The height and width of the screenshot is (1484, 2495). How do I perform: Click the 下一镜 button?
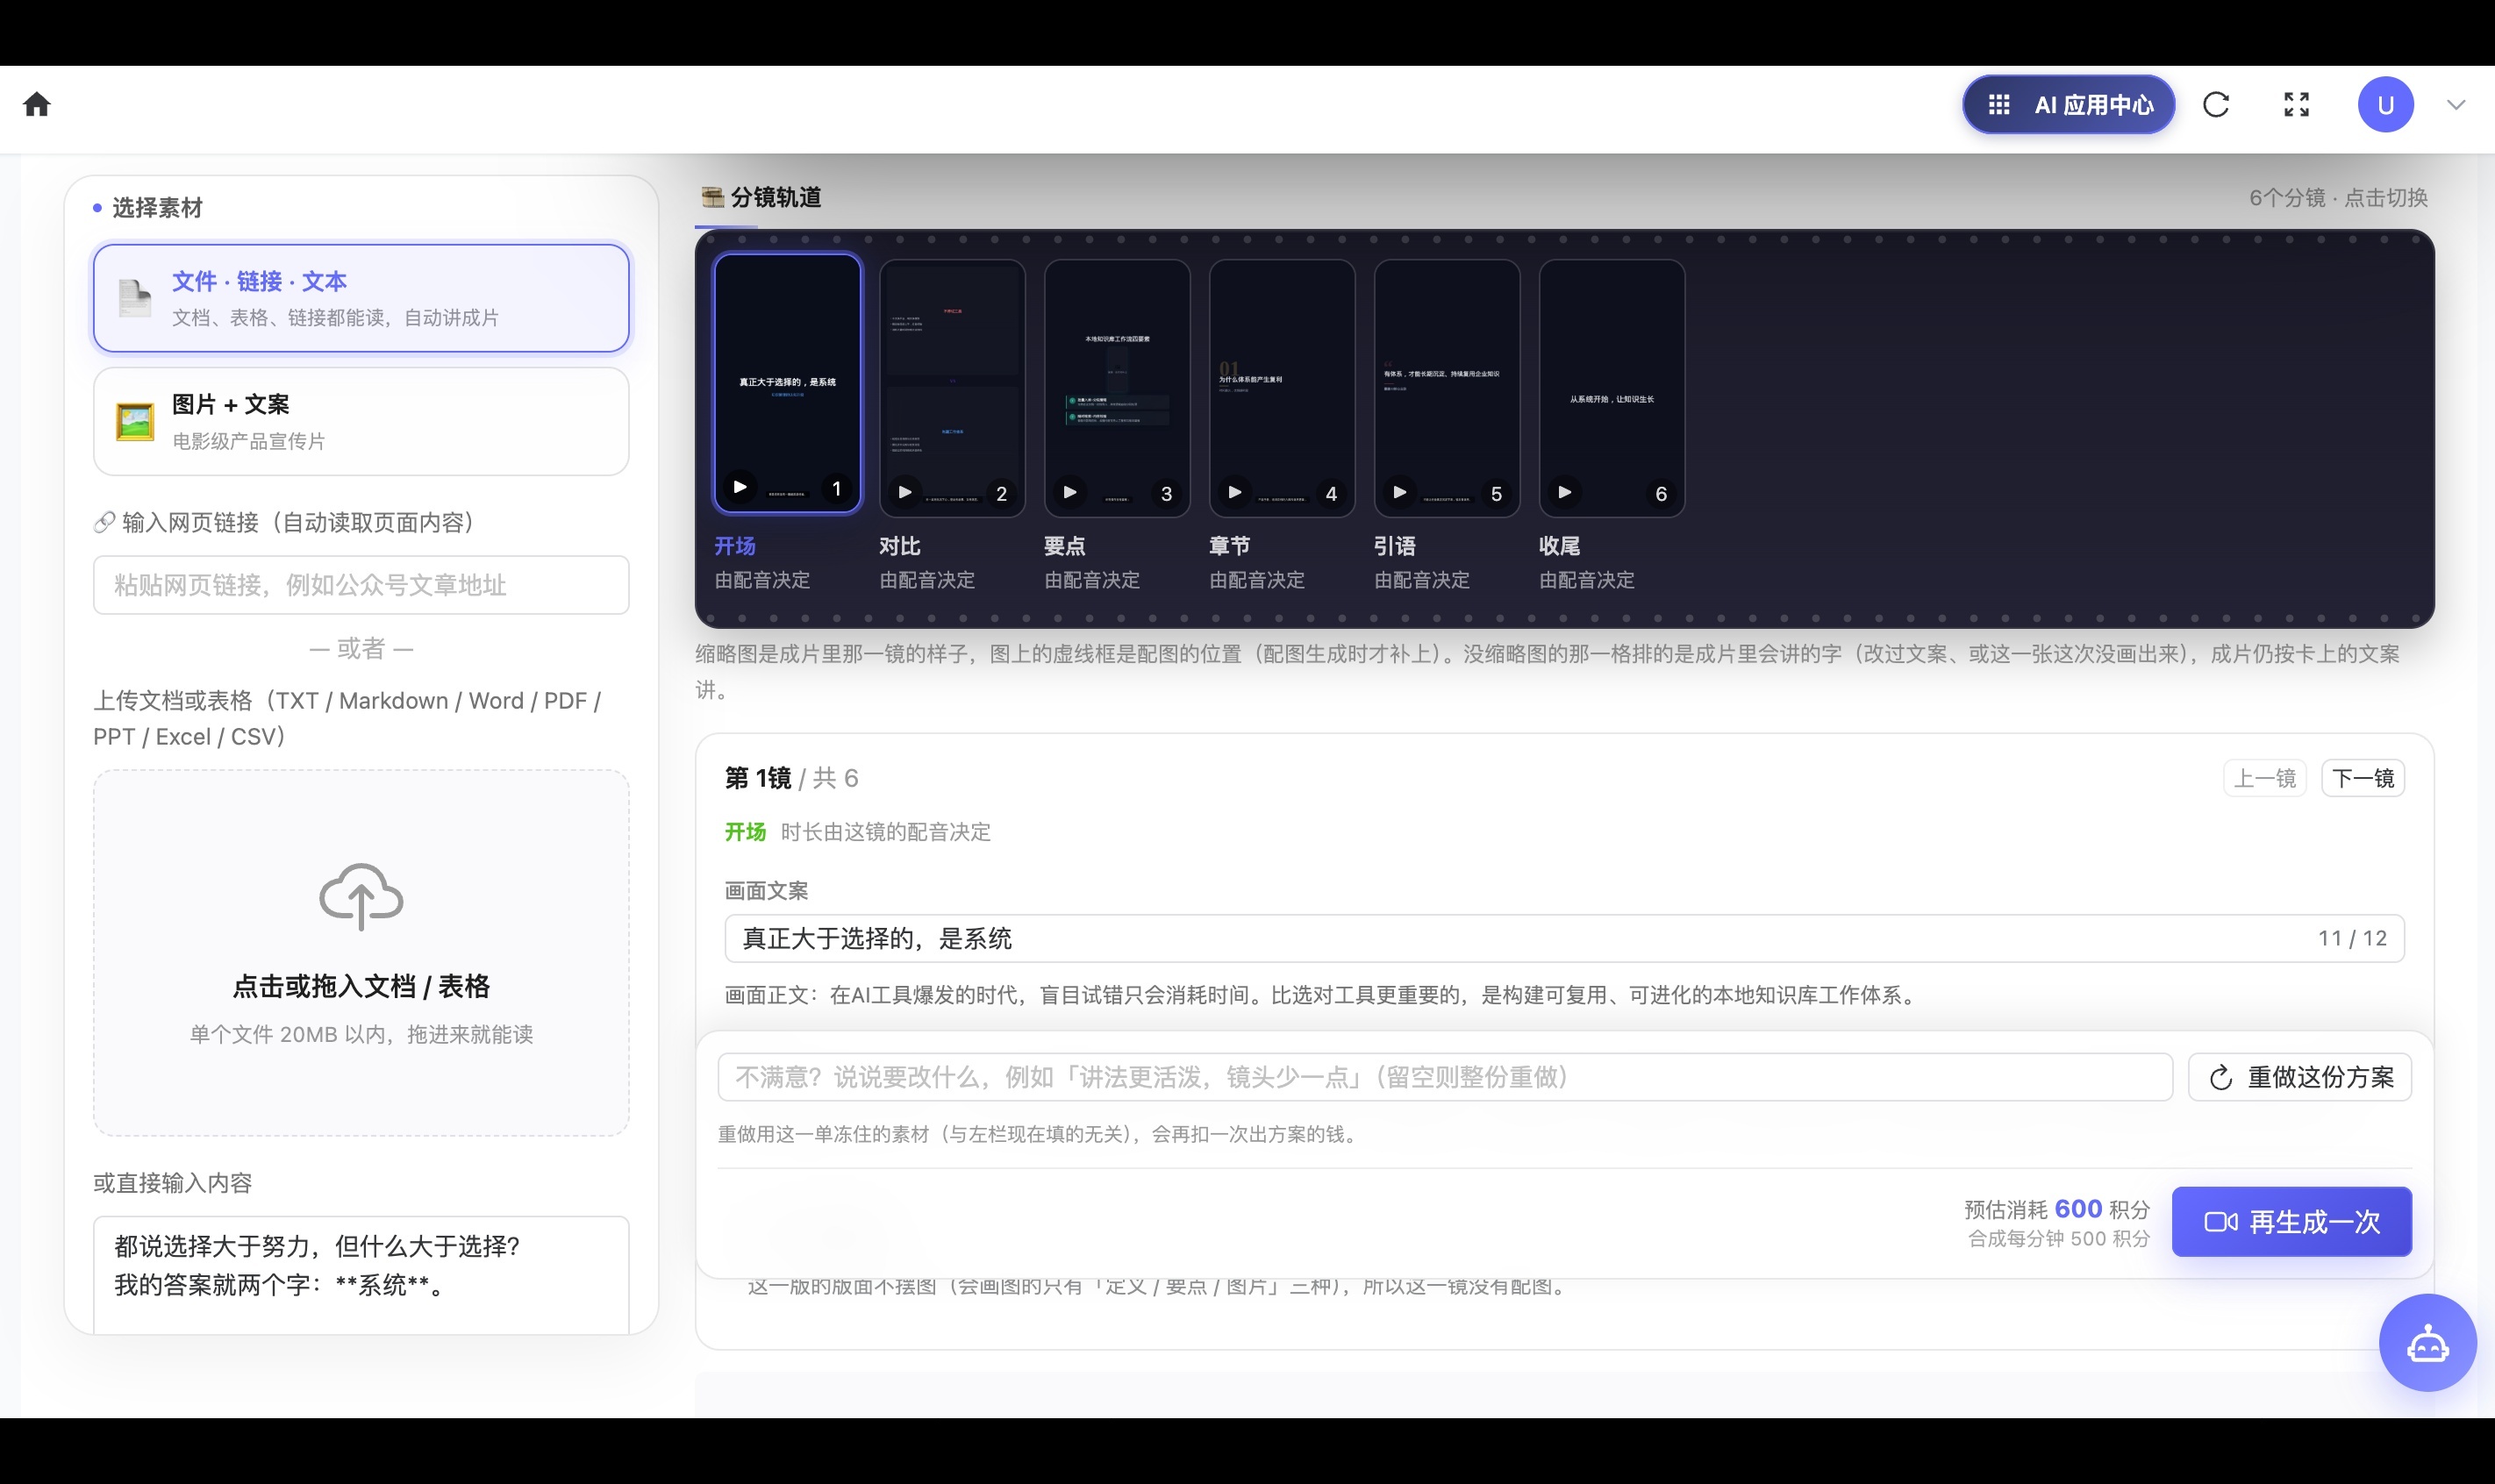point(2363,778)
